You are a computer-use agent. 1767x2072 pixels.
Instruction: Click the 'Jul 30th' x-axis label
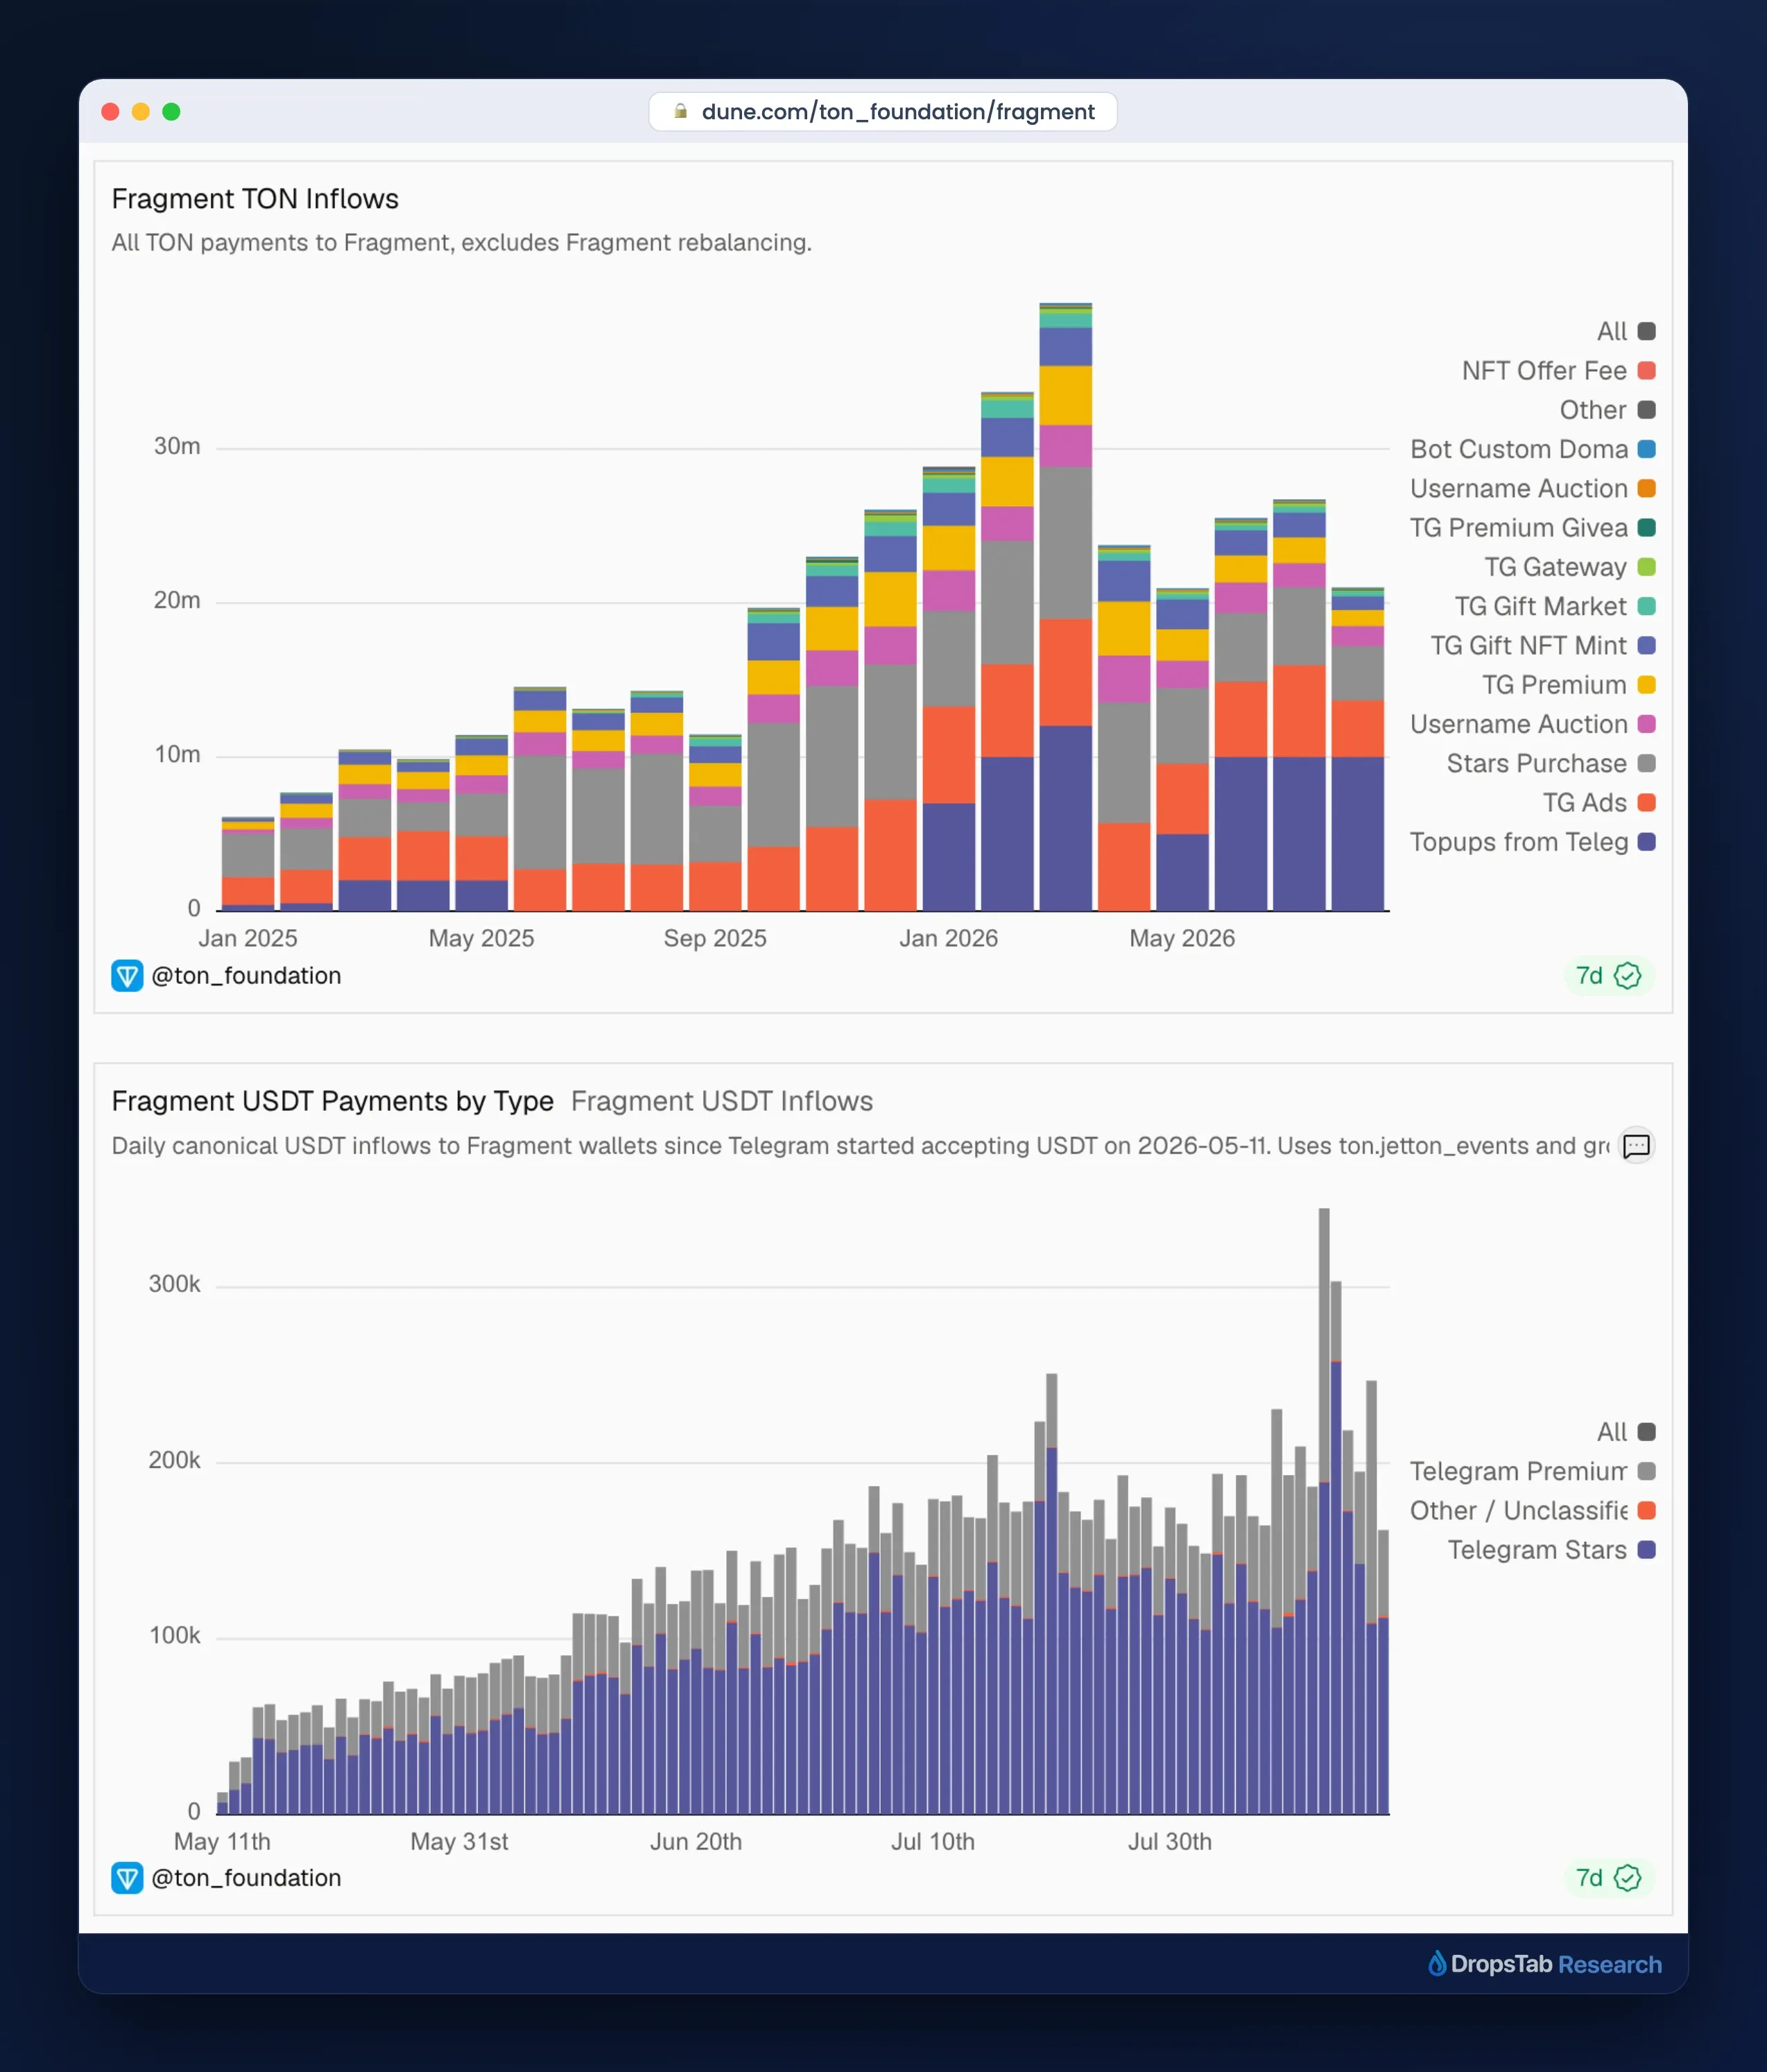(1170, 1841)
